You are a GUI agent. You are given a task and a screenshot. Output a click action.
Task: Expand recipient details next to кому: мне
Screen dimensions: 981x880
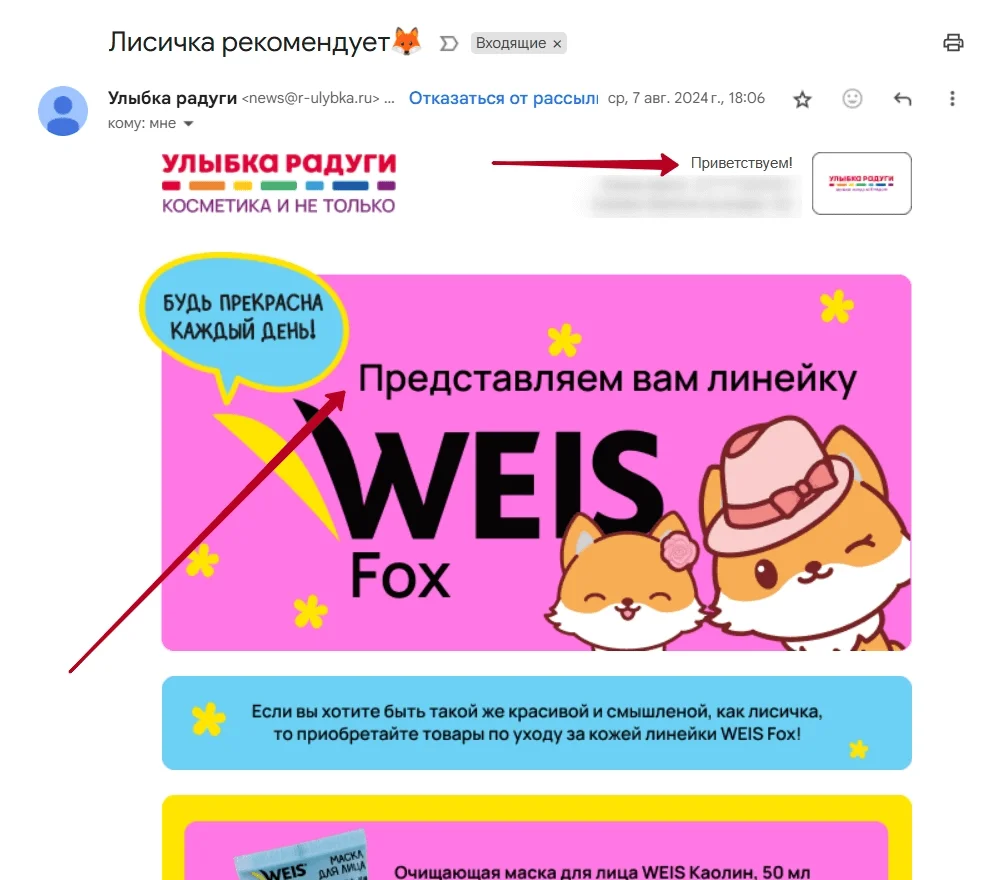[188, 124]
